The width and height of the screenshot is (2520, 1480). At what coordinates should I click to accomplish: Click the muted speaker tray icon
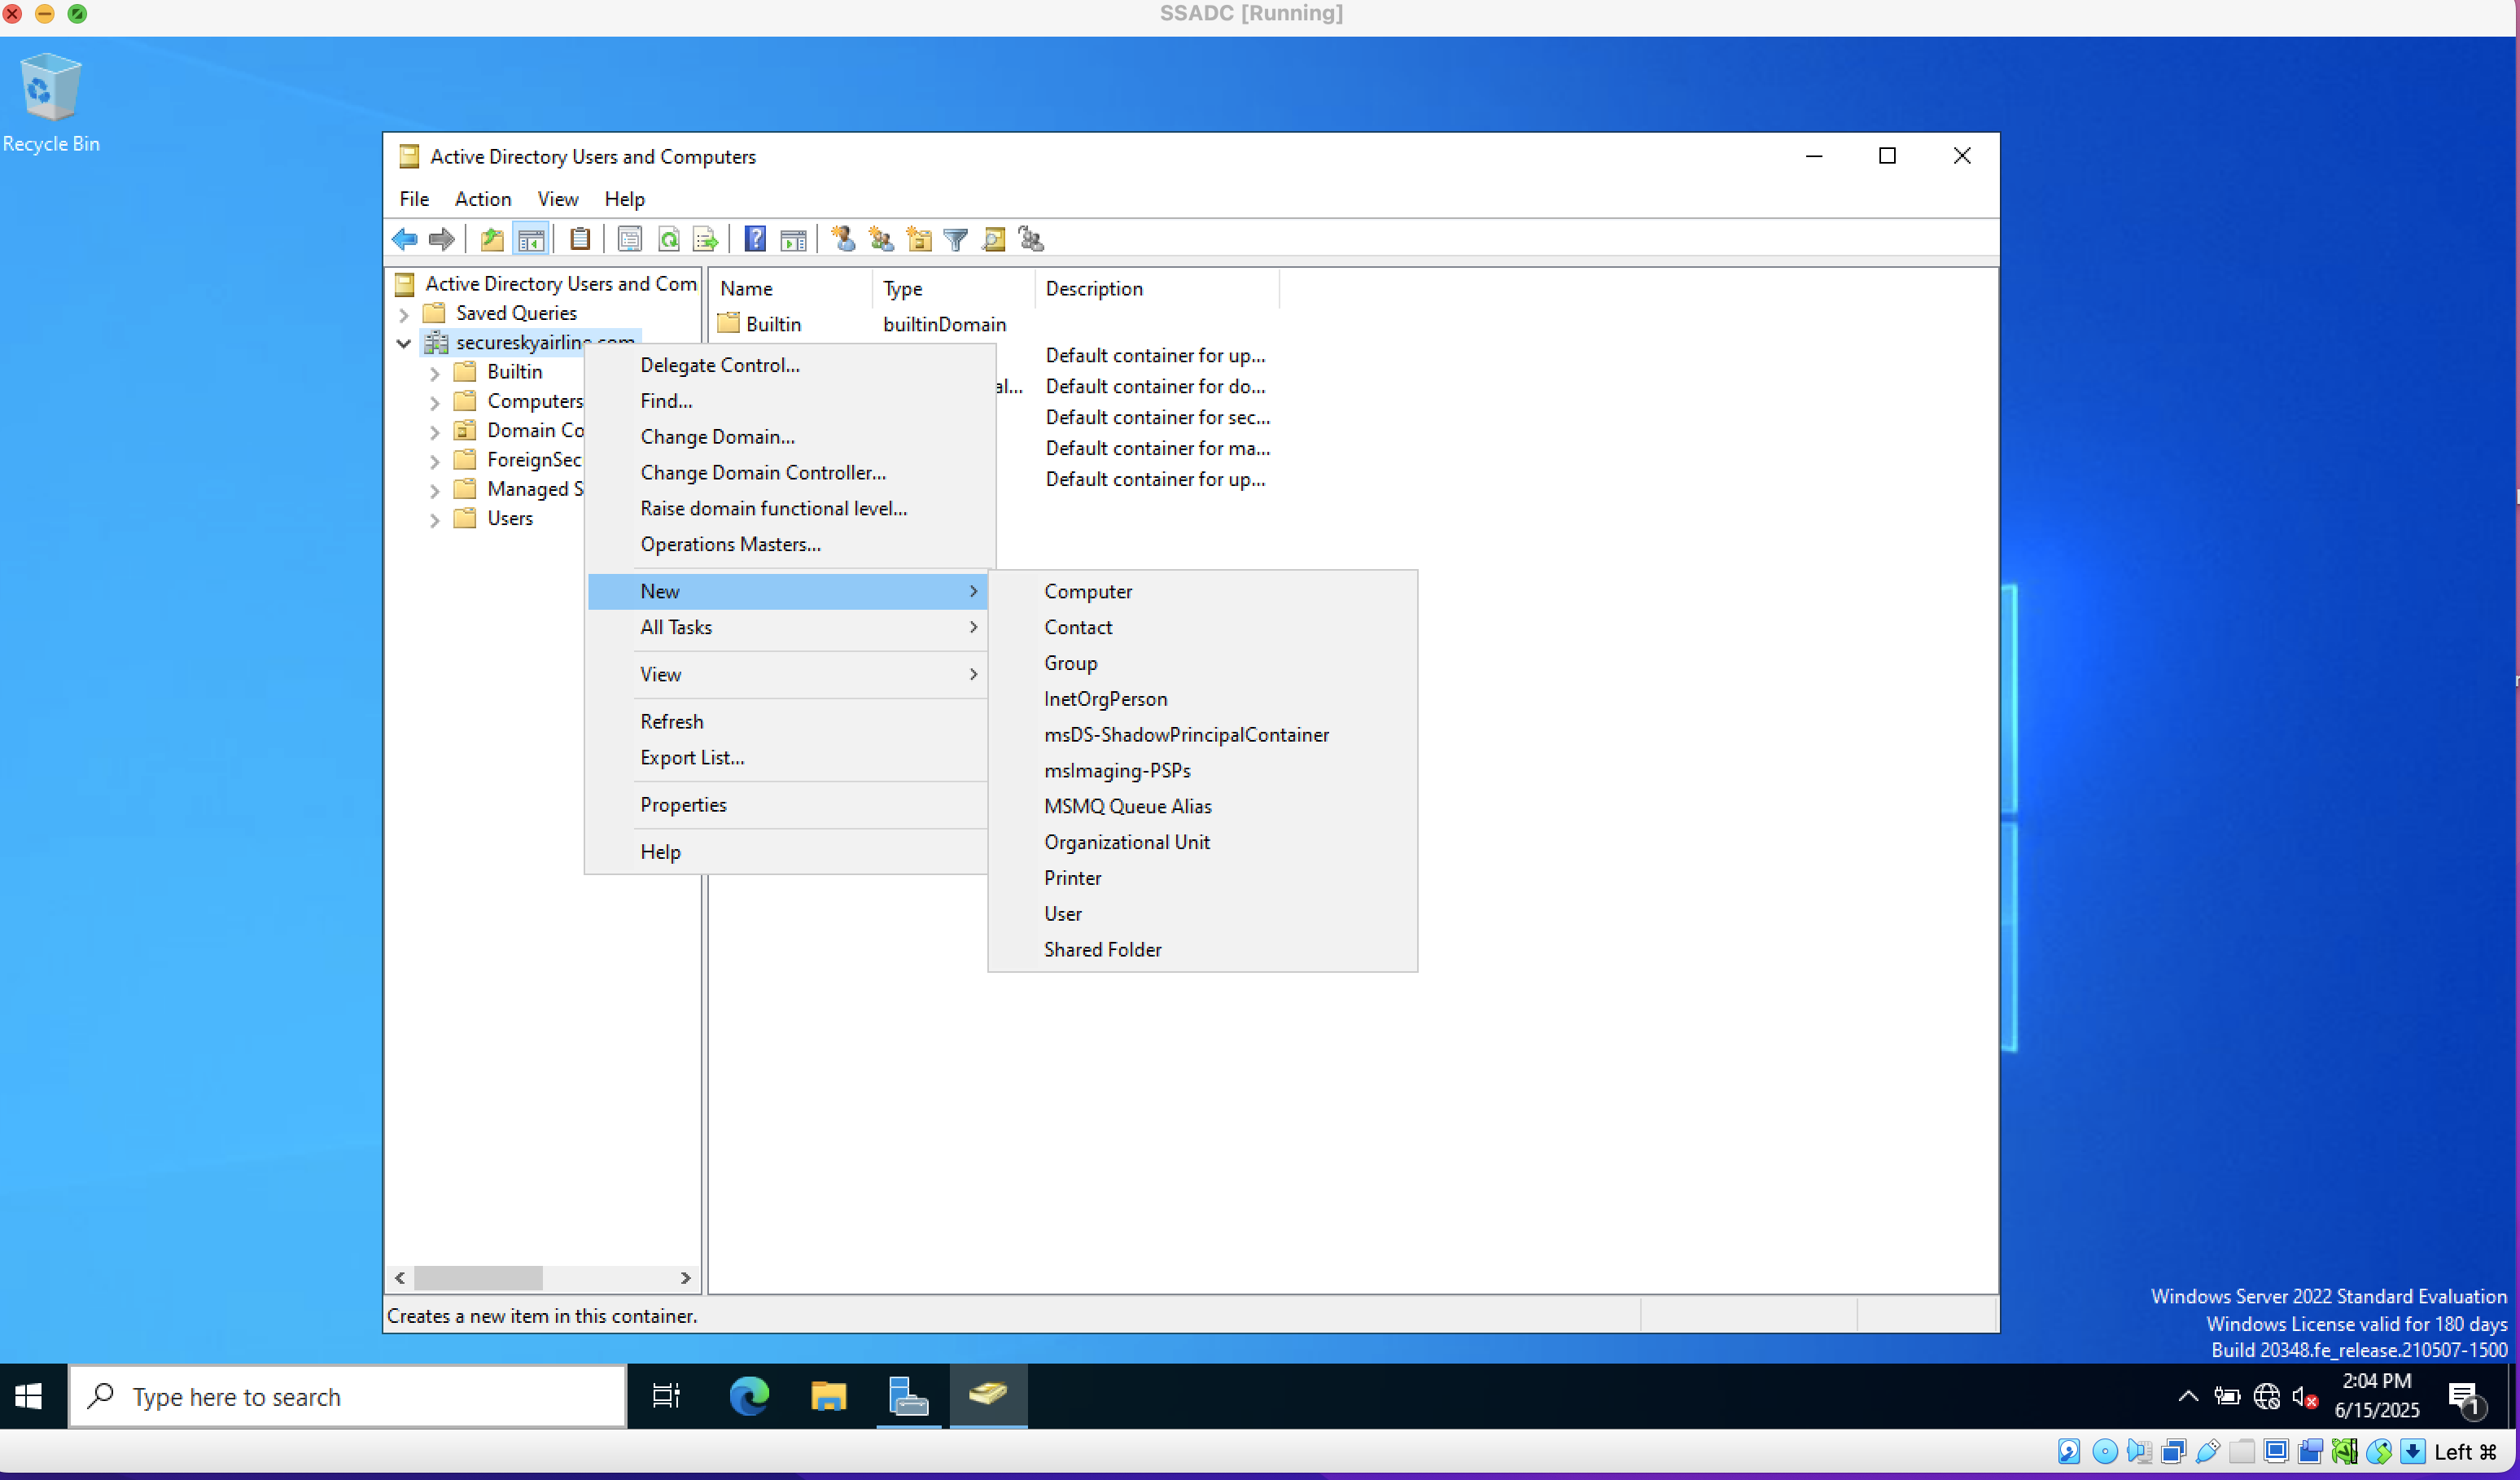click(2305, 1397)
